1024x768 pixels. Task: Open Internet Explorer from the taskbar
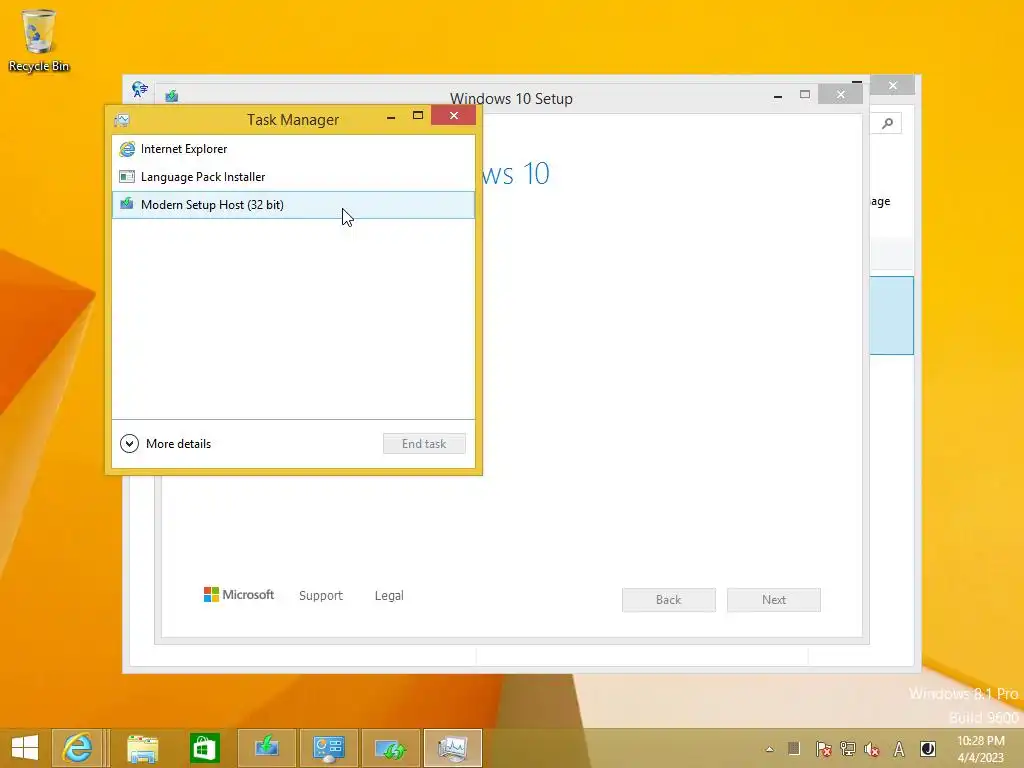(x=77, y=748)
